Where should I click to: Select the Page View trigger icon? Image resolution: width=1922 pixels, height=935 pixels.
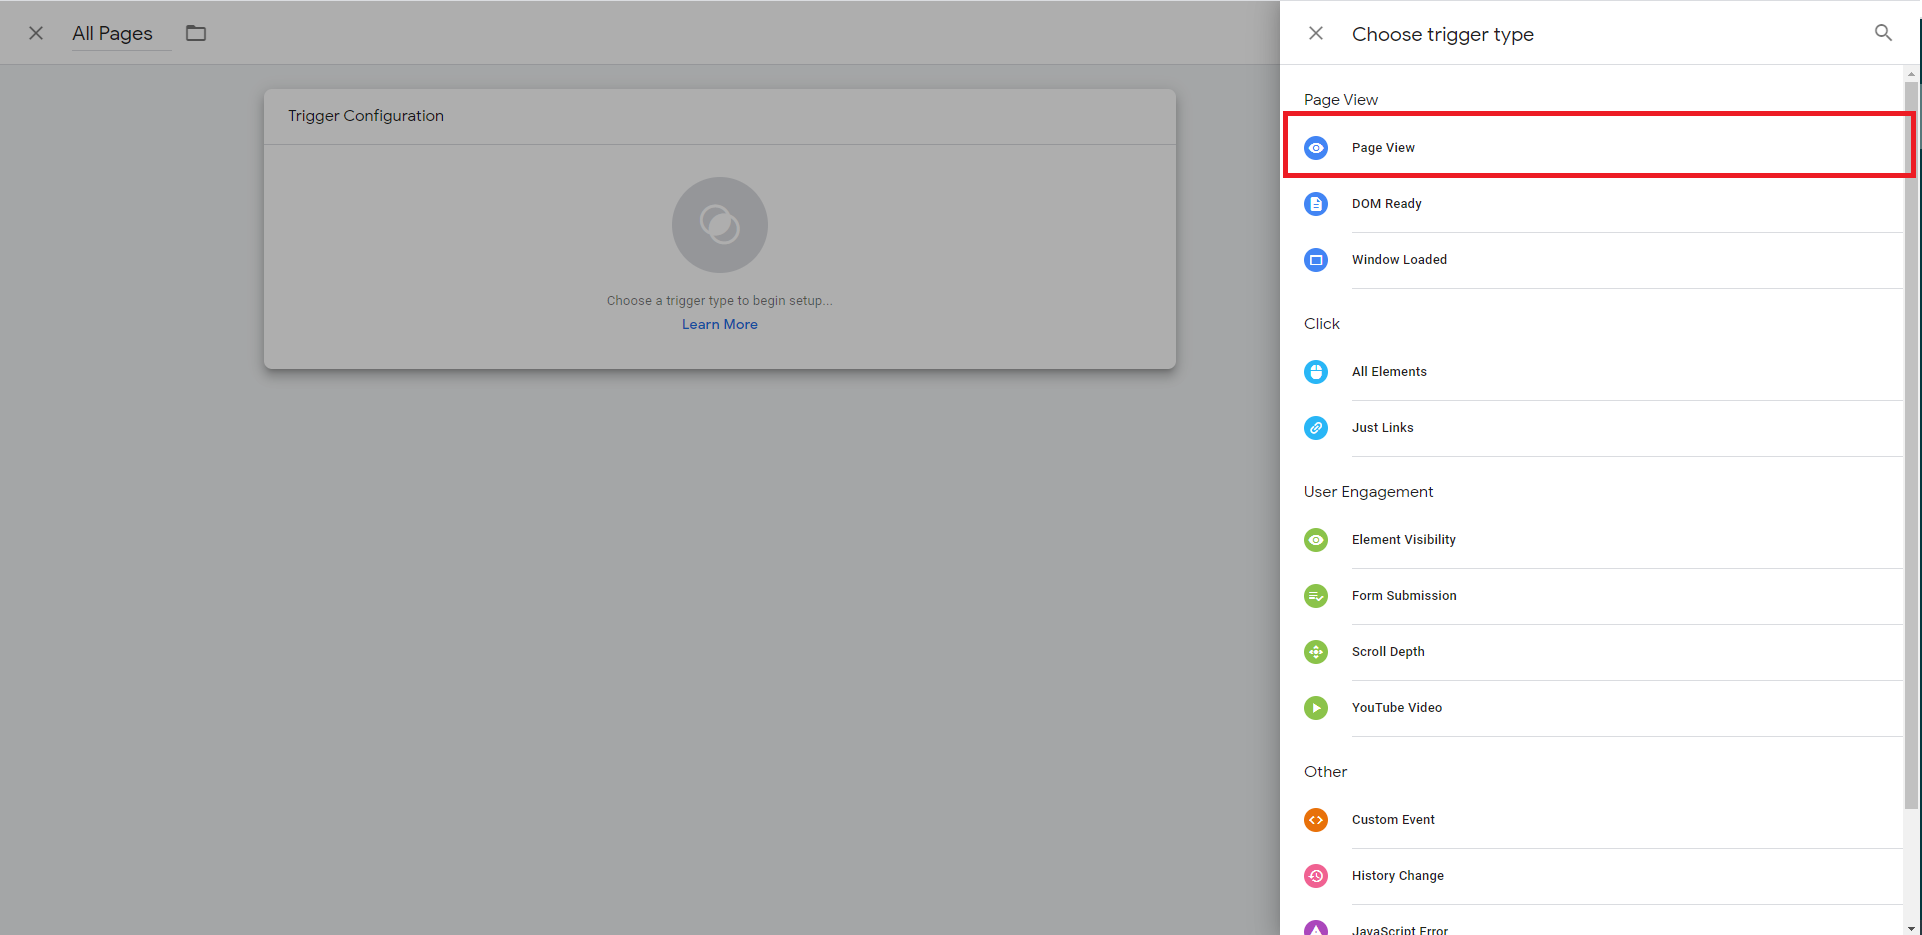(x=1315, y=147)
